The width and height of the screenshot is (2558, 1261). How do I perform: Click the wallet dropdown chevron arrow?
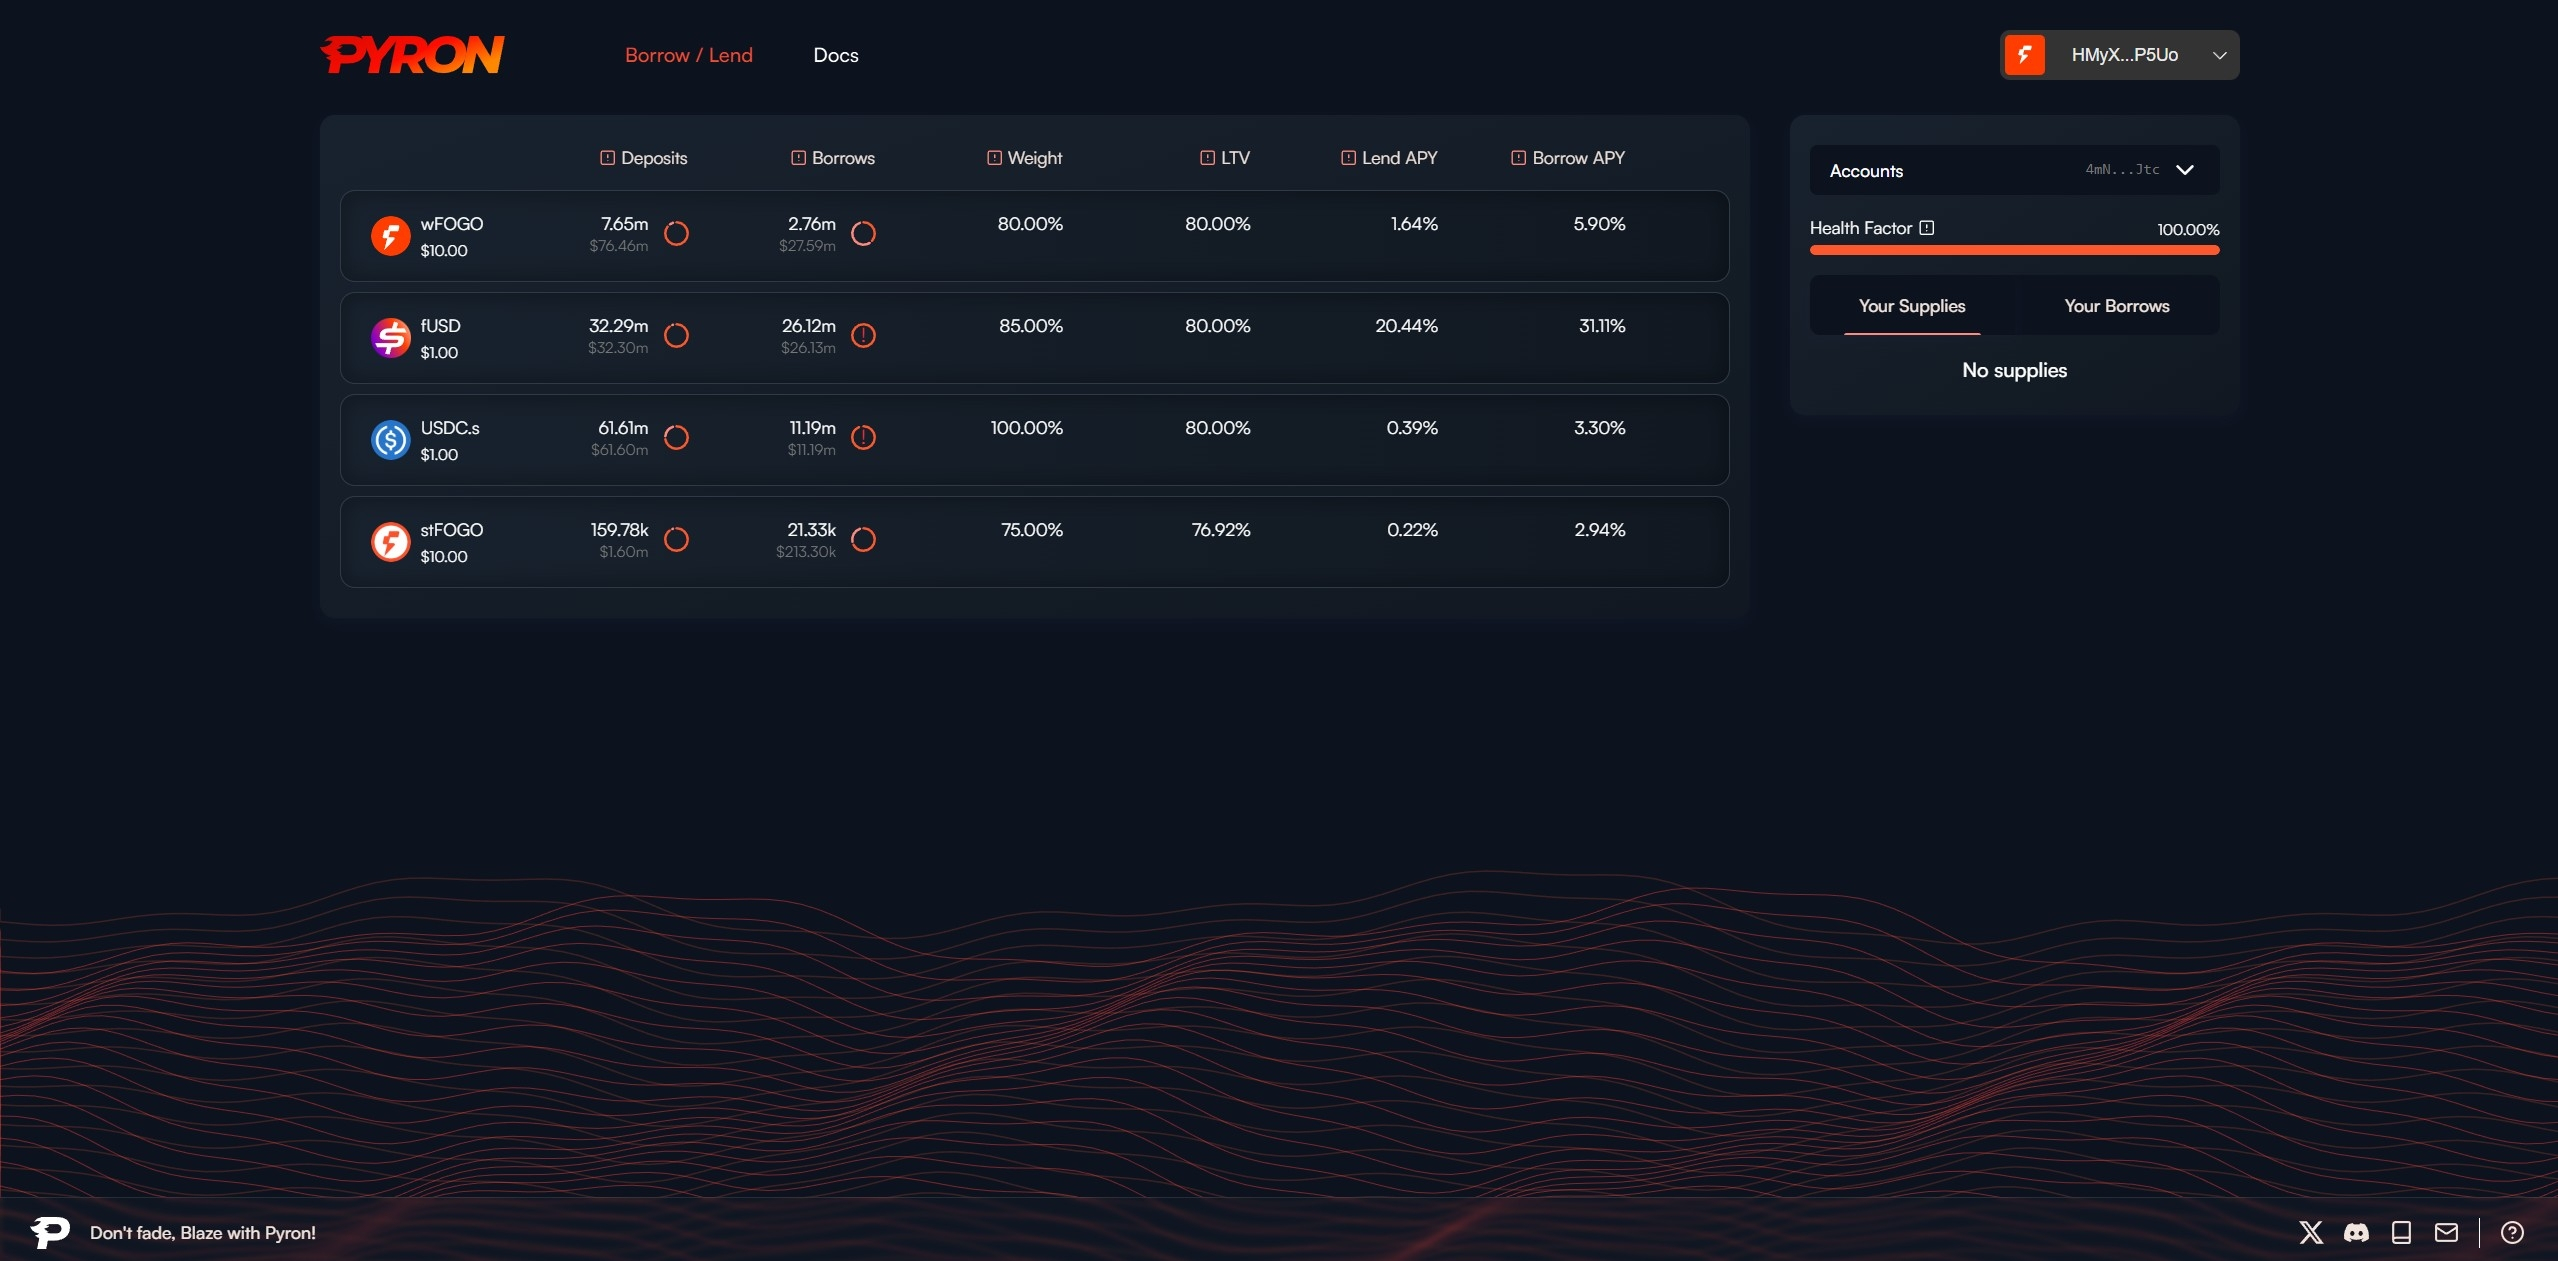(x=2219, y=55)
